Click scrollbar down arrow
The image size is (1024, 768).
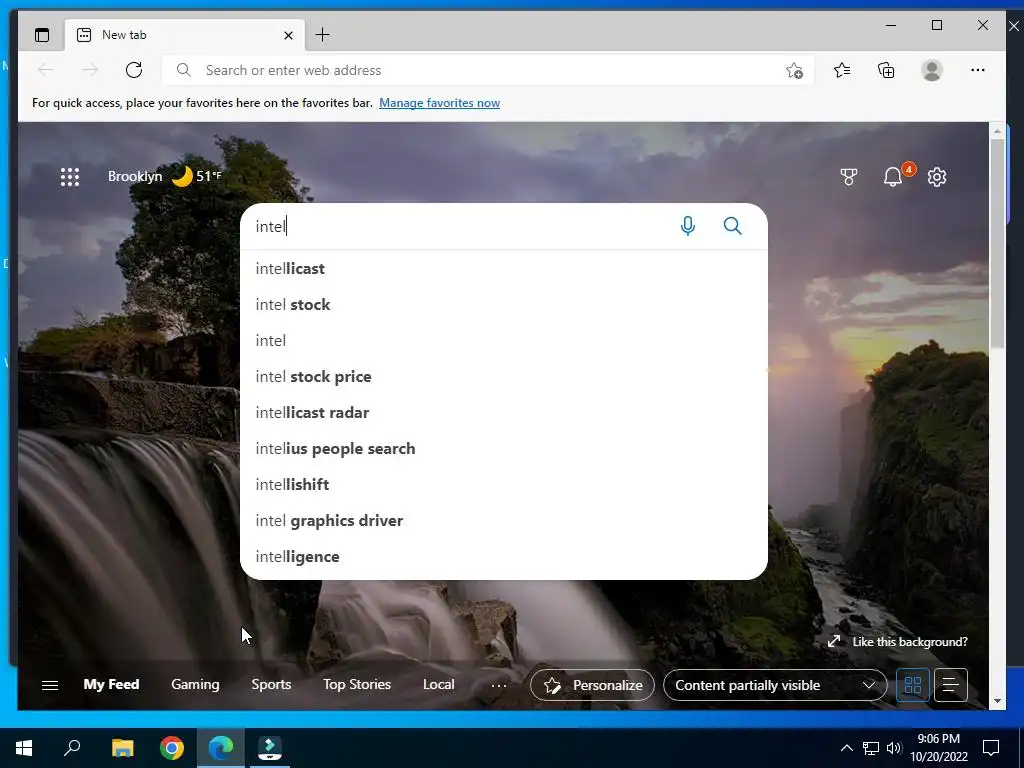click(997, 701)
